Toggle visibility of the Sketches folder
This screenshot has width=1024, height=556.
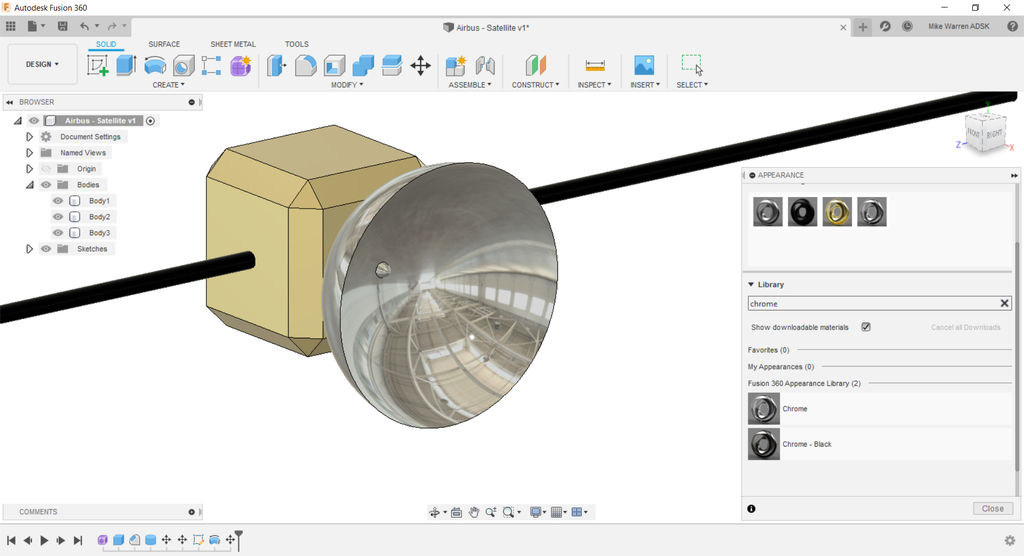click(x=46, y=249)
